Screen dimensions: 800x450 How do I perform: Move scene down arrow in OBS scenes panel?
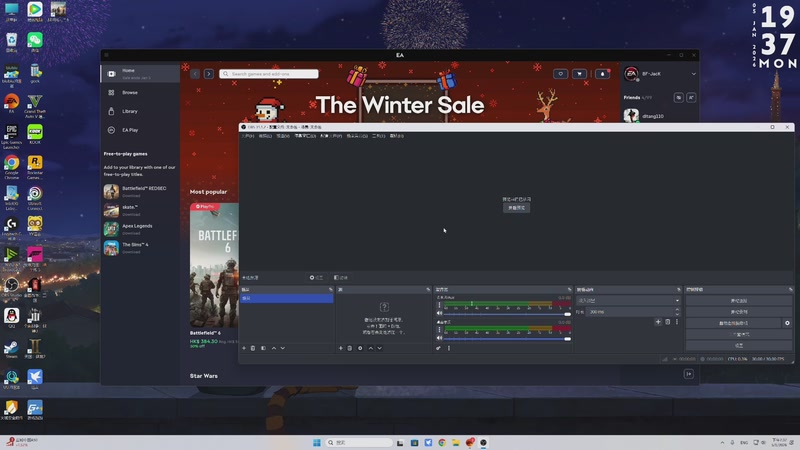283,348
